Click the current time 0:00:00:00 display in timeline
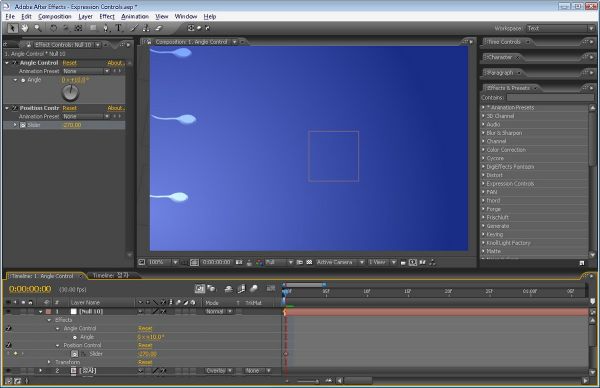Viewport: 600px width, 388px height. click(30, 289)
